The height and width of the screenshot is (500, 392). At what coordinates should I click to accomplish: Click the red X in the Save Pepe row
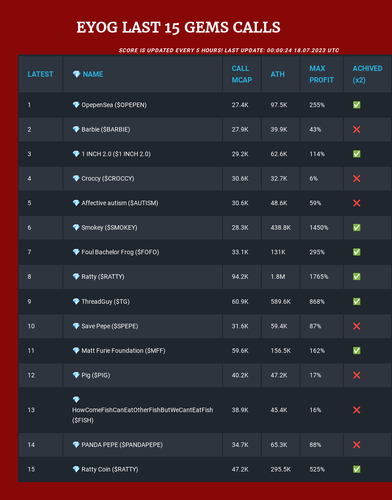pyautogui.click(x=357, y=326)
